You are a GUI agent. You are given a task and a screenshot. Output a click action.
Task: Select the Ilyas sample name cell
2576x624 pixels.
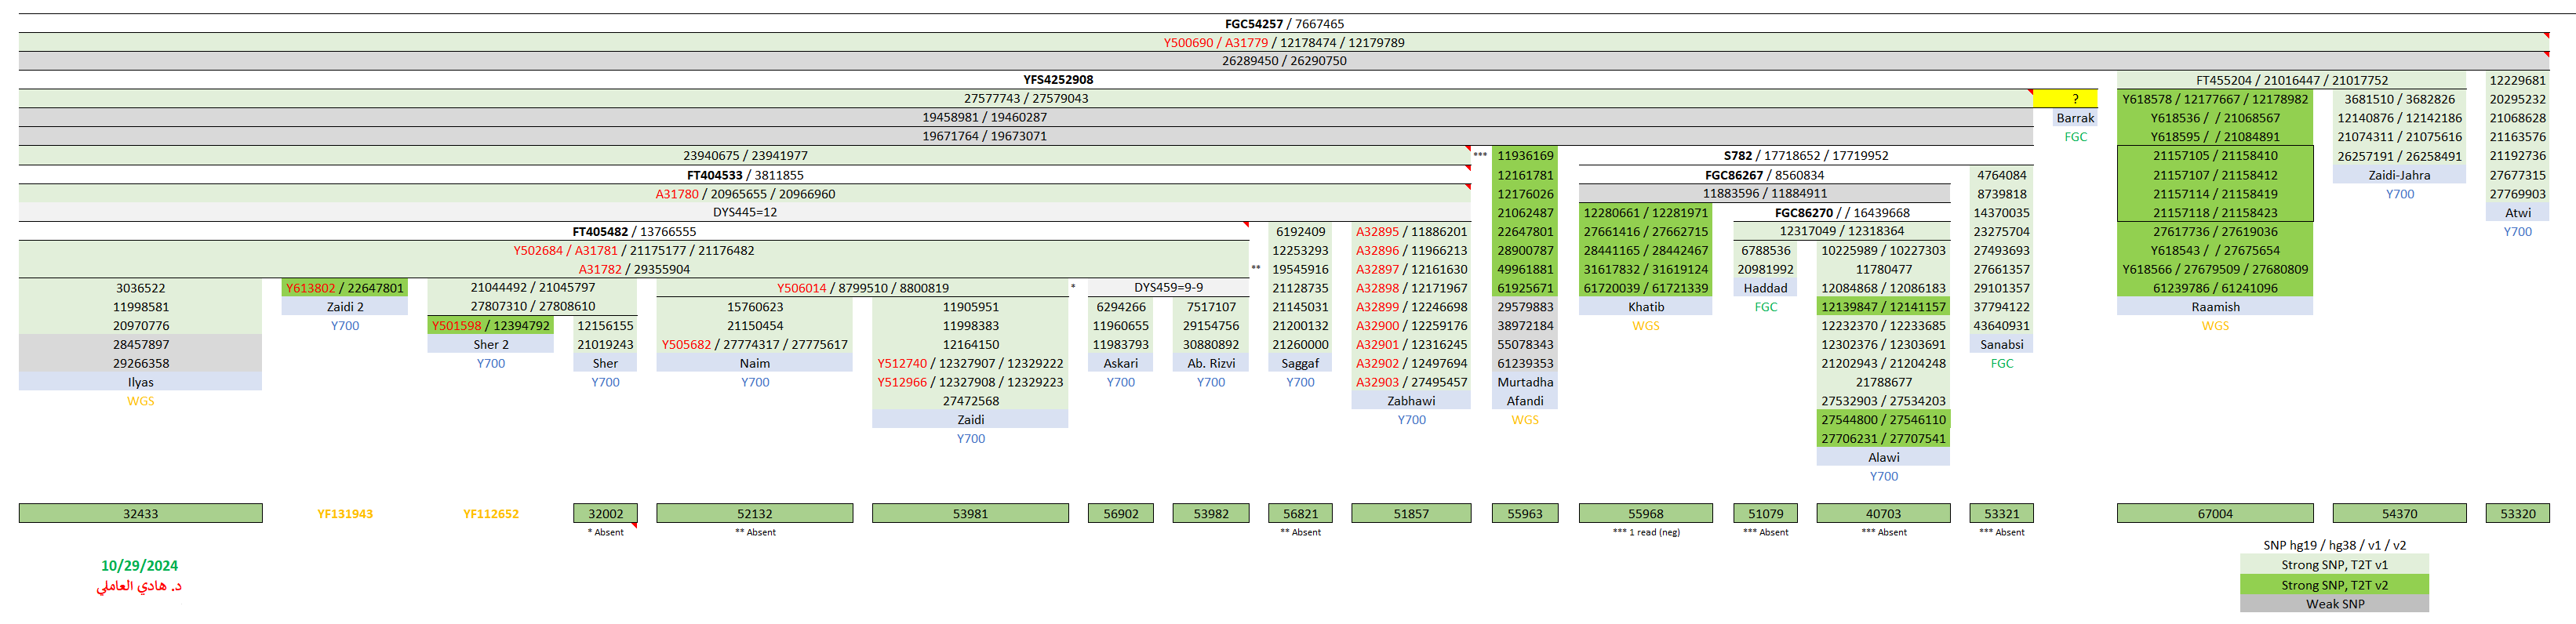pyautogui.click(x=140, y=382)
